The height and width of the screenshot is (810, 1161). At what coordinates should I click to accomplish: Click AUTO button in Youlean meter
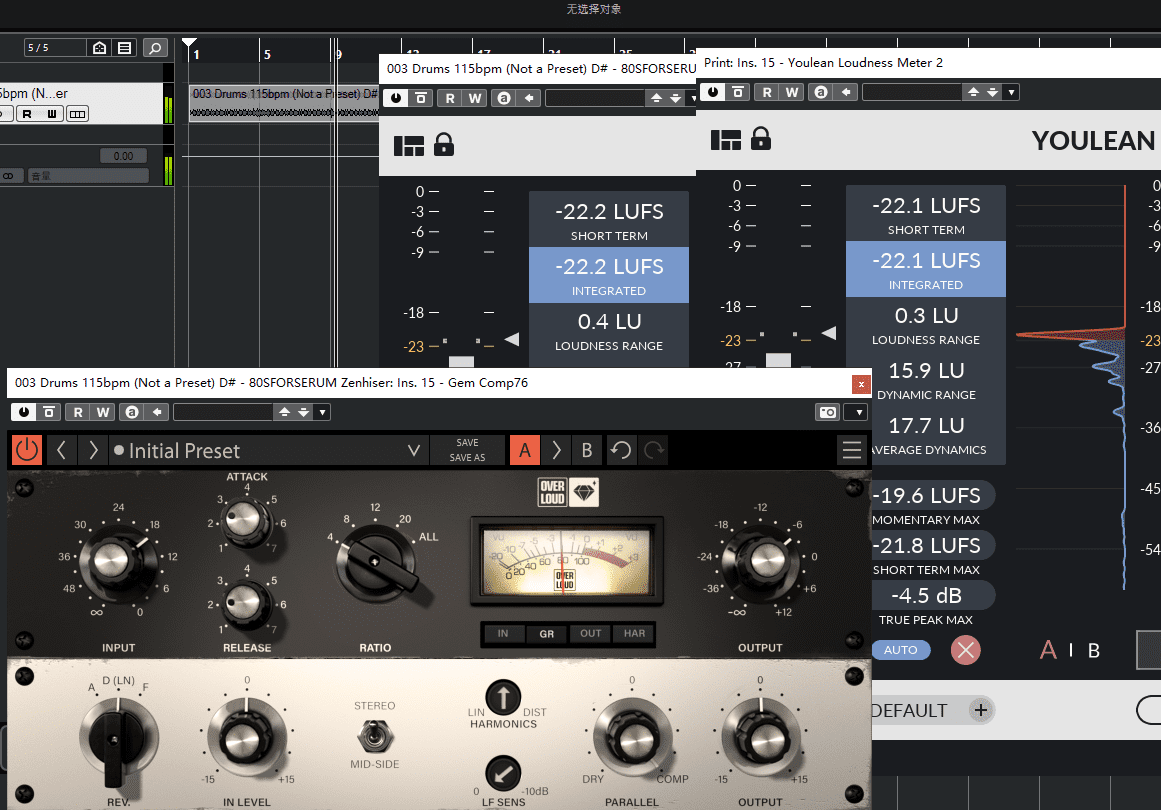tap(900, 650)
